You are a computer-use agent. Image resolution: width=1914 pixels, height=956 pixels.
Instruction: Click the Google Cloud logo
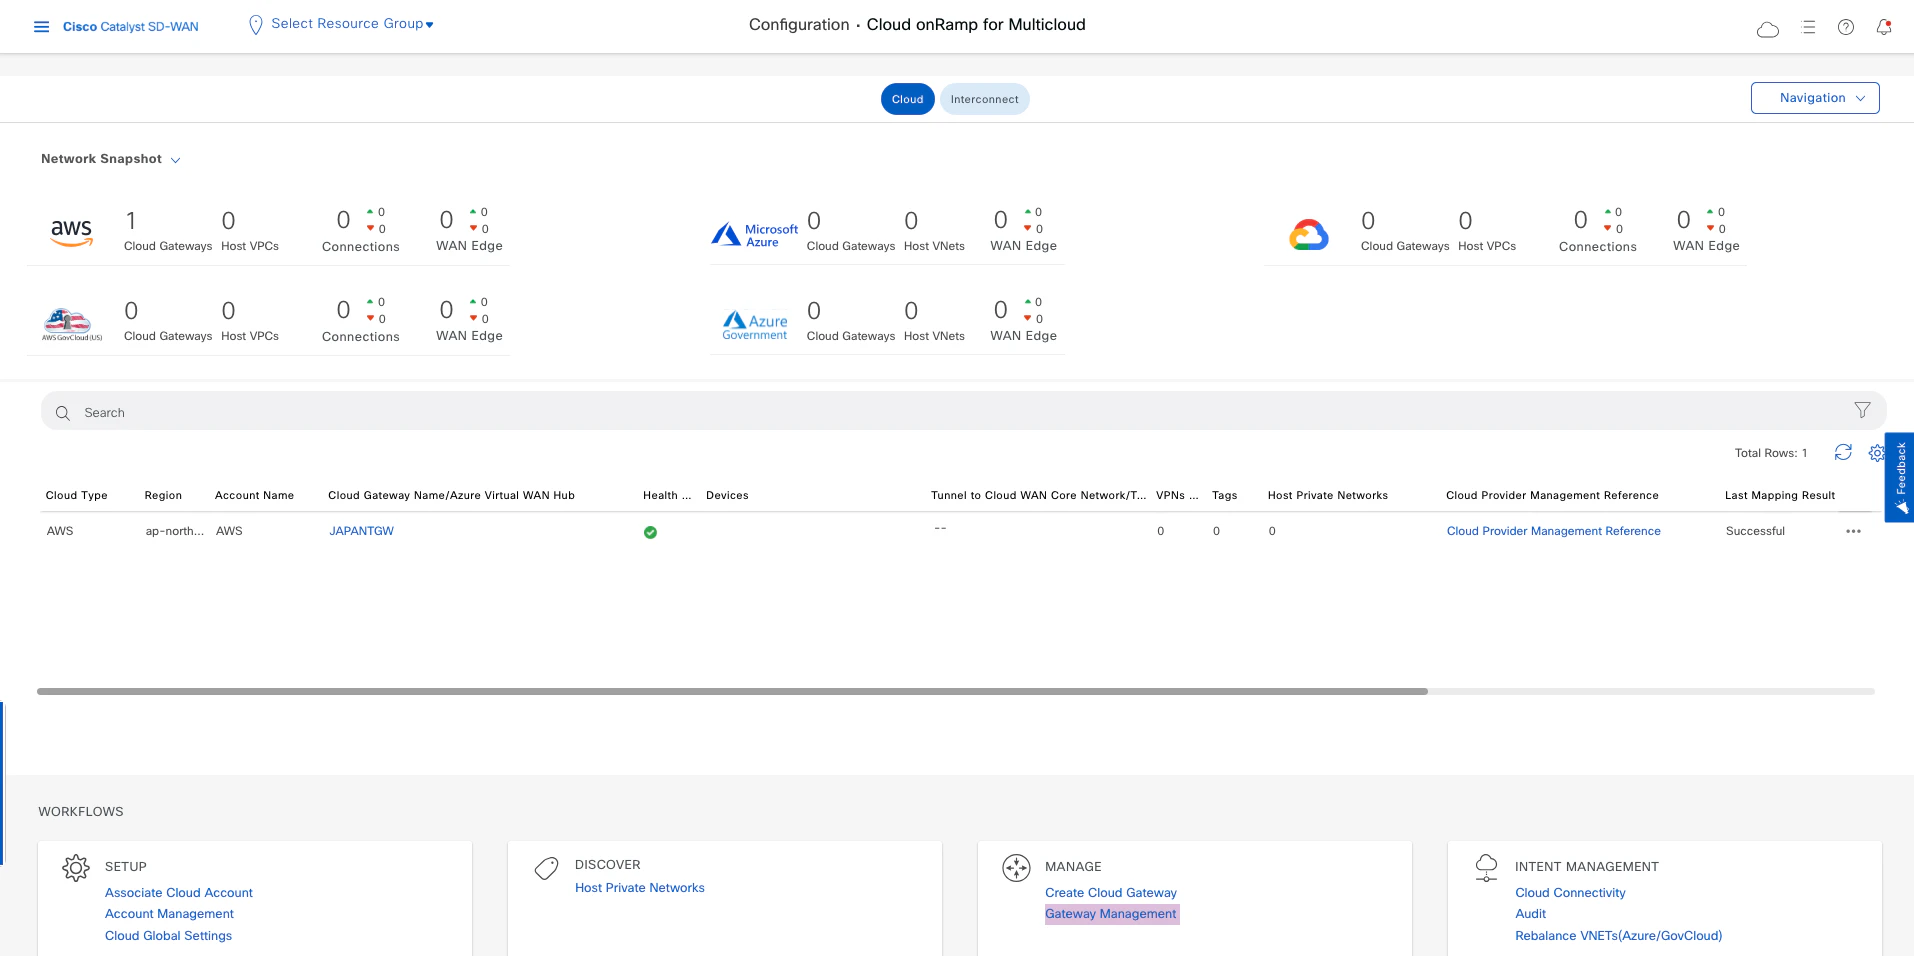coord(1308,234)
